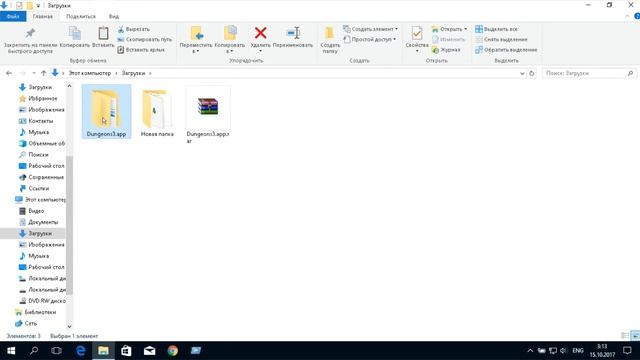Click the Pin to Quick Access icon
This screenshot has width=640, height=360.
pos(29,33)
